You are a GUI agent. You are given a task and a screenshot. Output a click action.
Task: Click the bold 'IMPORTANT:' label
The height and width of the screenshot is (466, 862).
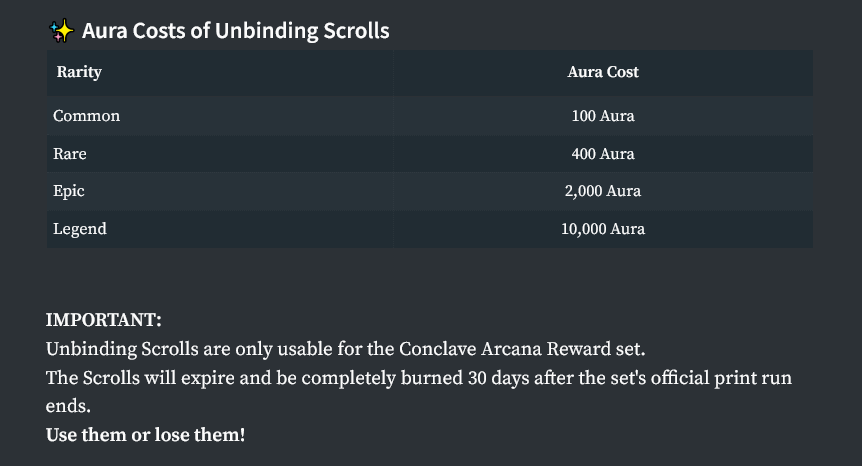point(104,320)
